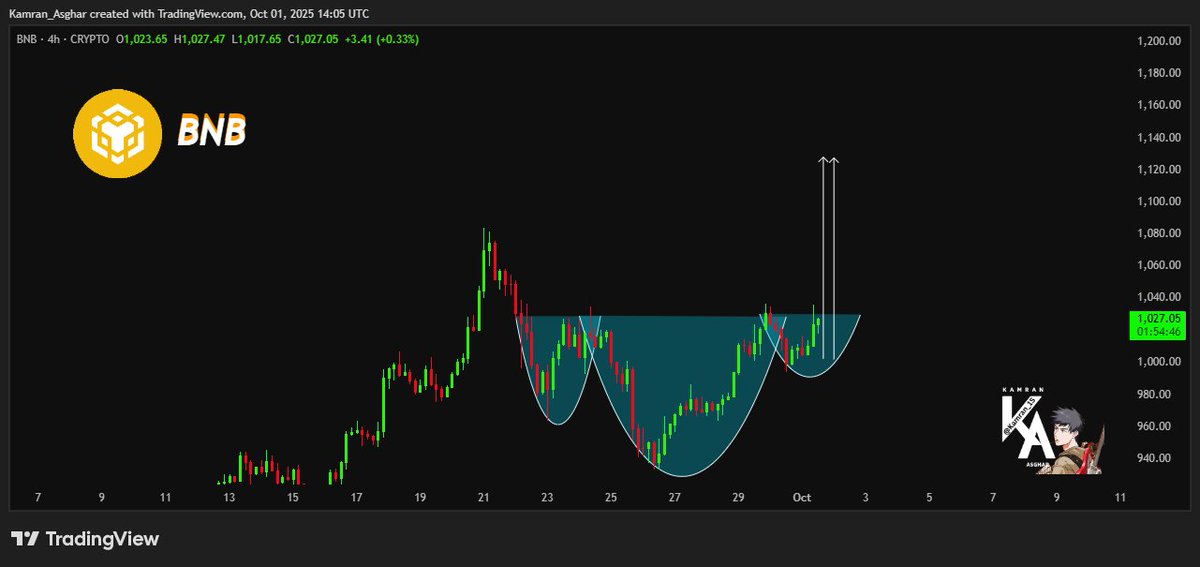Click the 17 date on time axis
This screenshot has width=1200, height=567.
(356, 497)
